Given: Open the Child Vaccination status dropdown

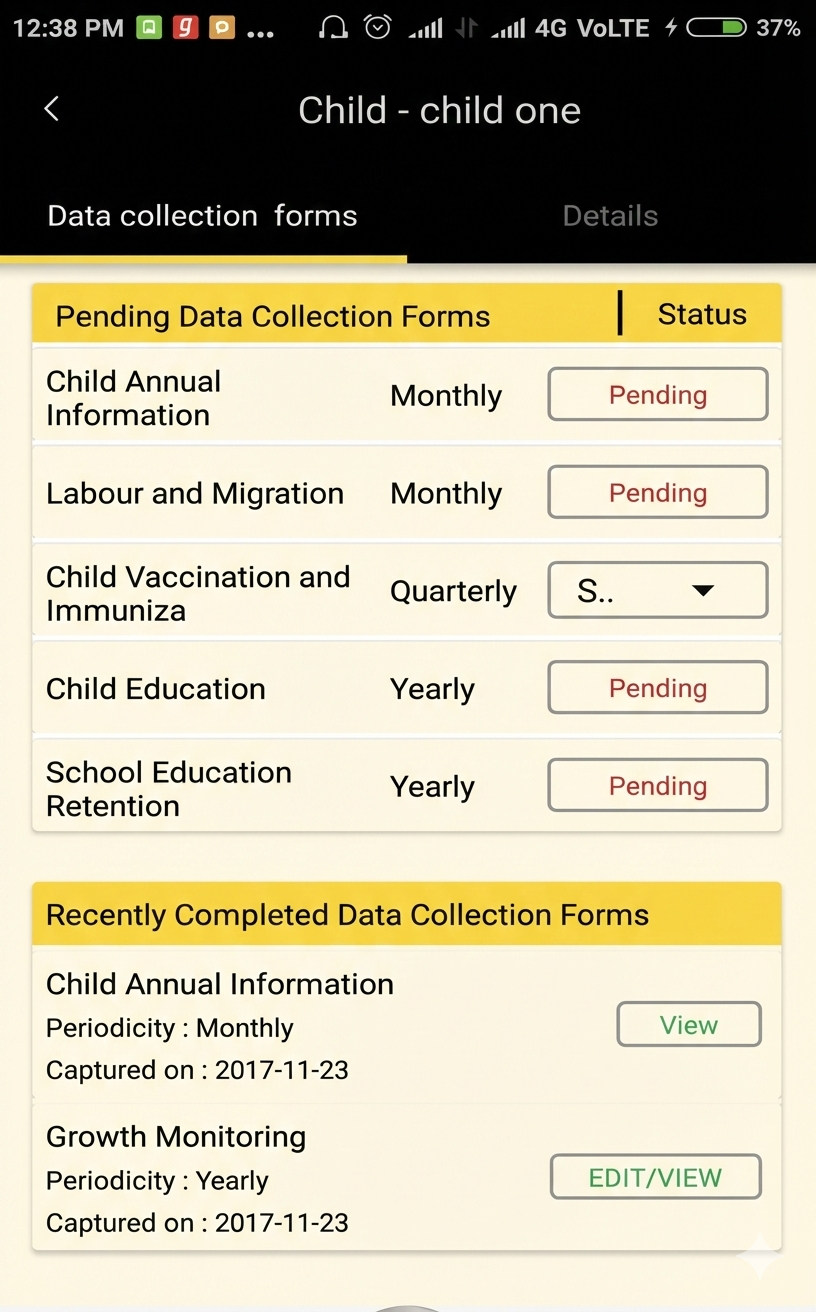Looking at the screenshot, I should (x=658, y=590).
